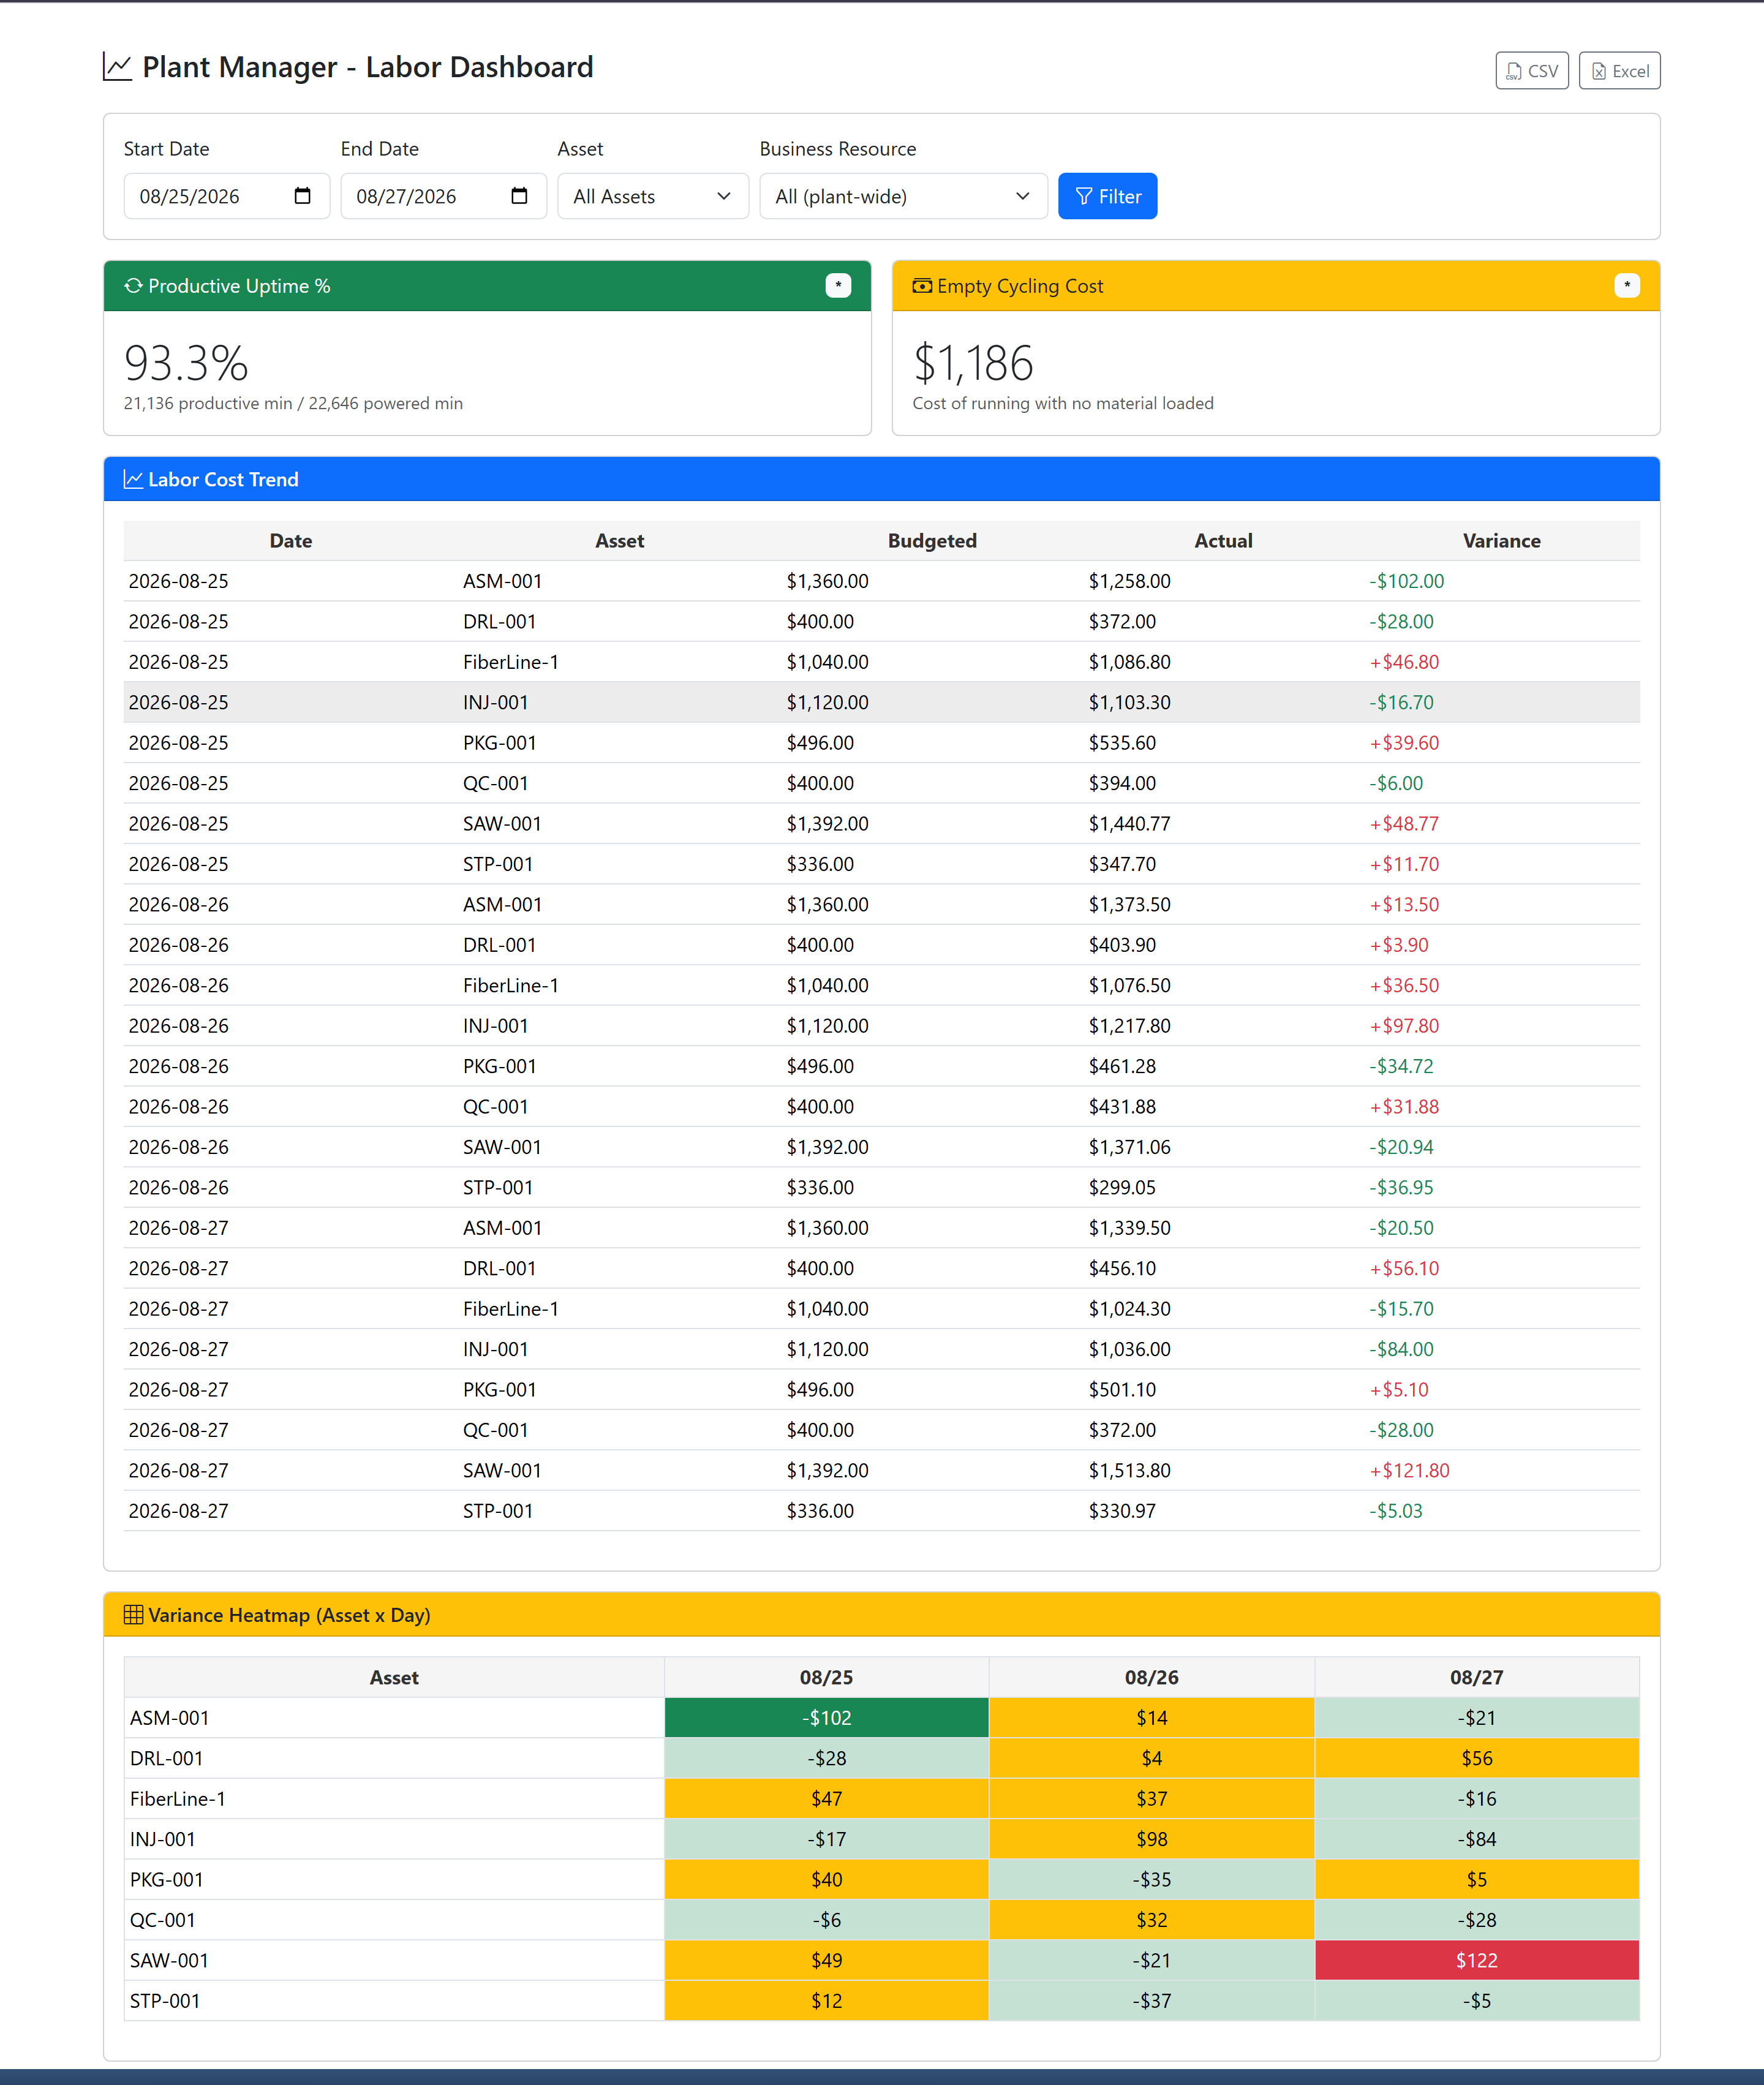
Task: Export data as CSV
Action: tap(1531, 71)
